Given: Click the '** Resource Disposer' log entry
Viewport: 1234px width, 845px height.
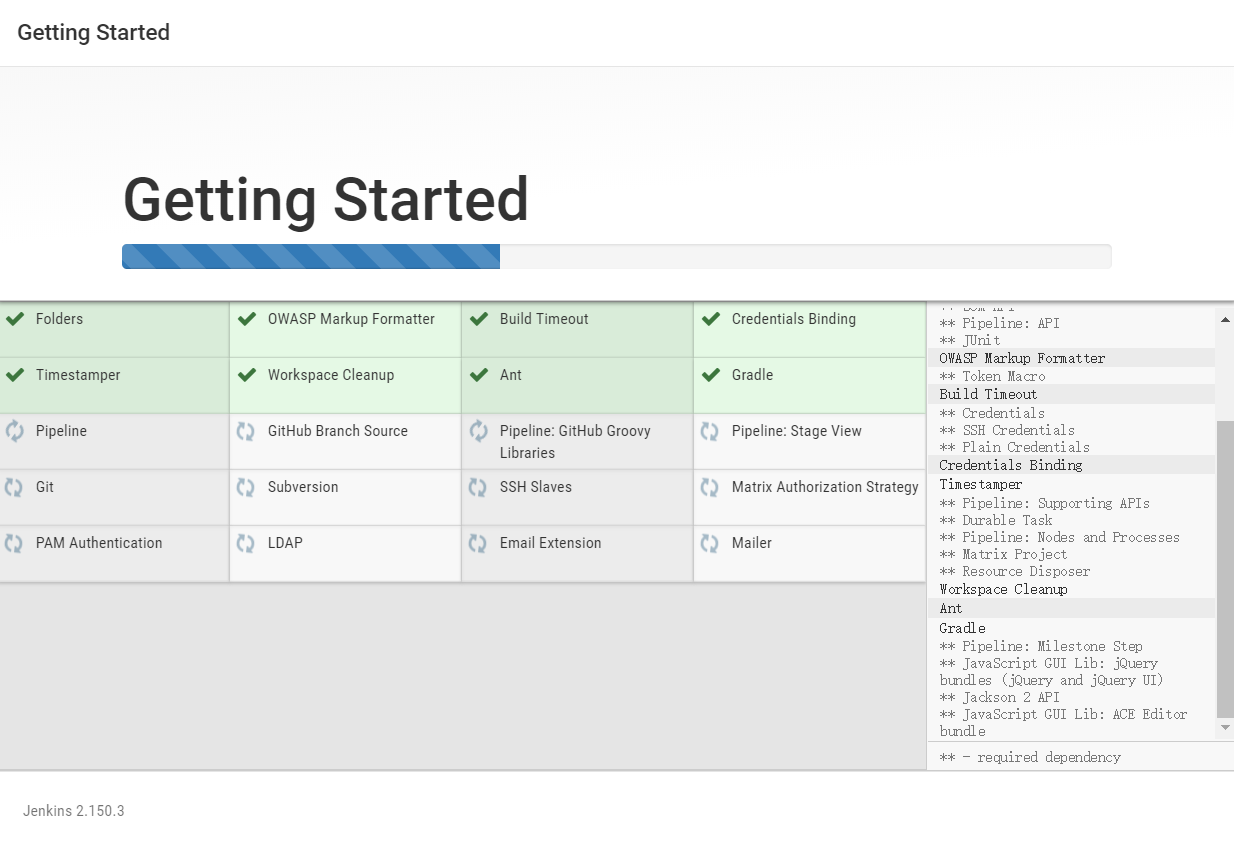Looking at the screenshot, I should 1015,571.
